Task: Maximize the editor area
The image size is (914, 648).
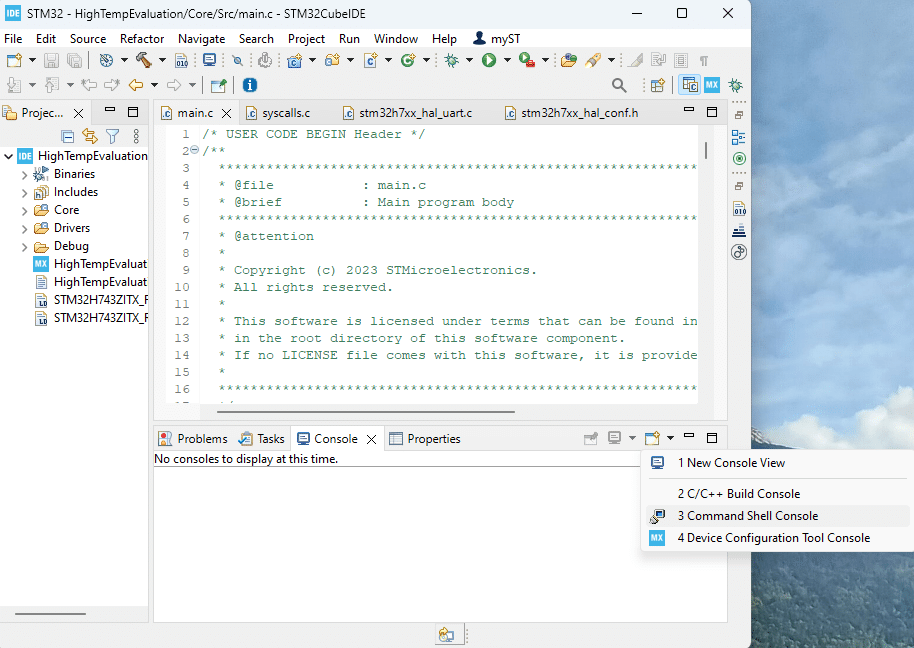Action: [712, 112]
